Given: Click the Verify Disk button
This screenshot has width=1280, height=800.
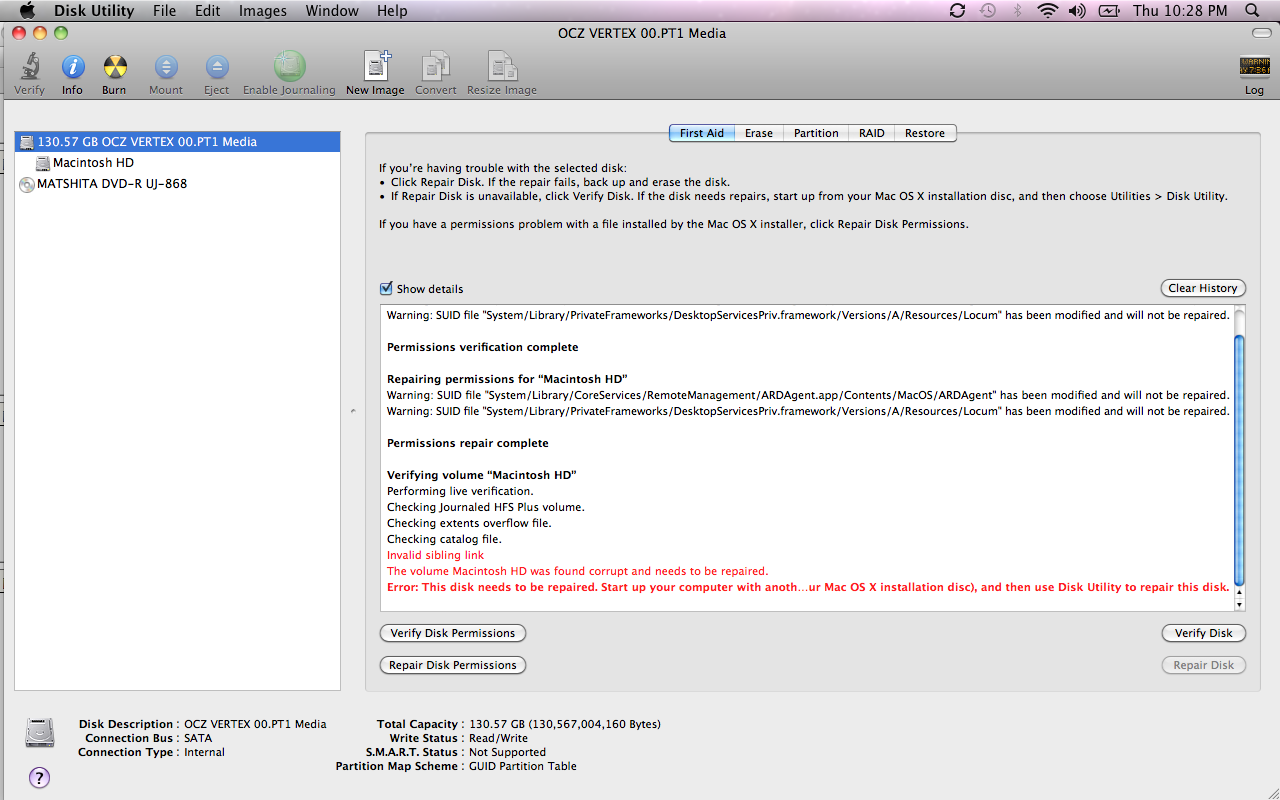Looking at the screenshot, I should (x=1203, y=633).
